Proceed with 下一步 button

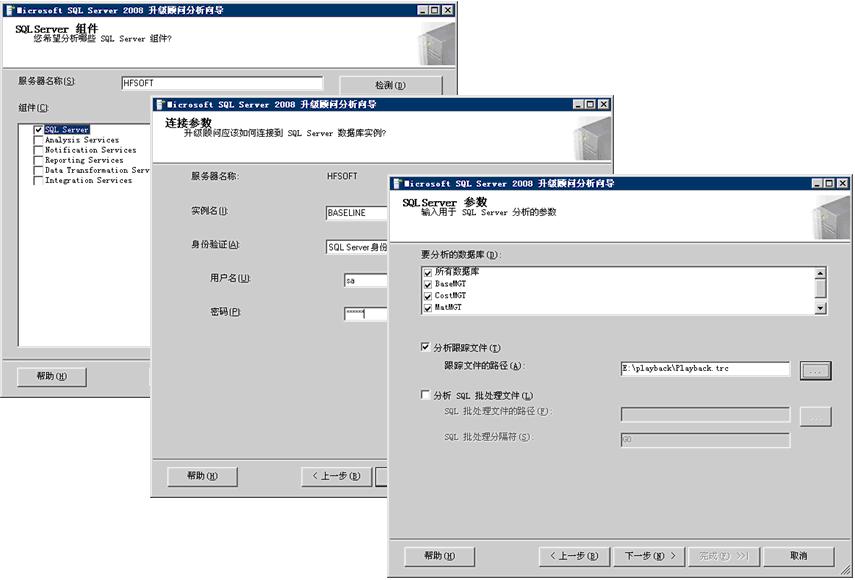point(650,556)
